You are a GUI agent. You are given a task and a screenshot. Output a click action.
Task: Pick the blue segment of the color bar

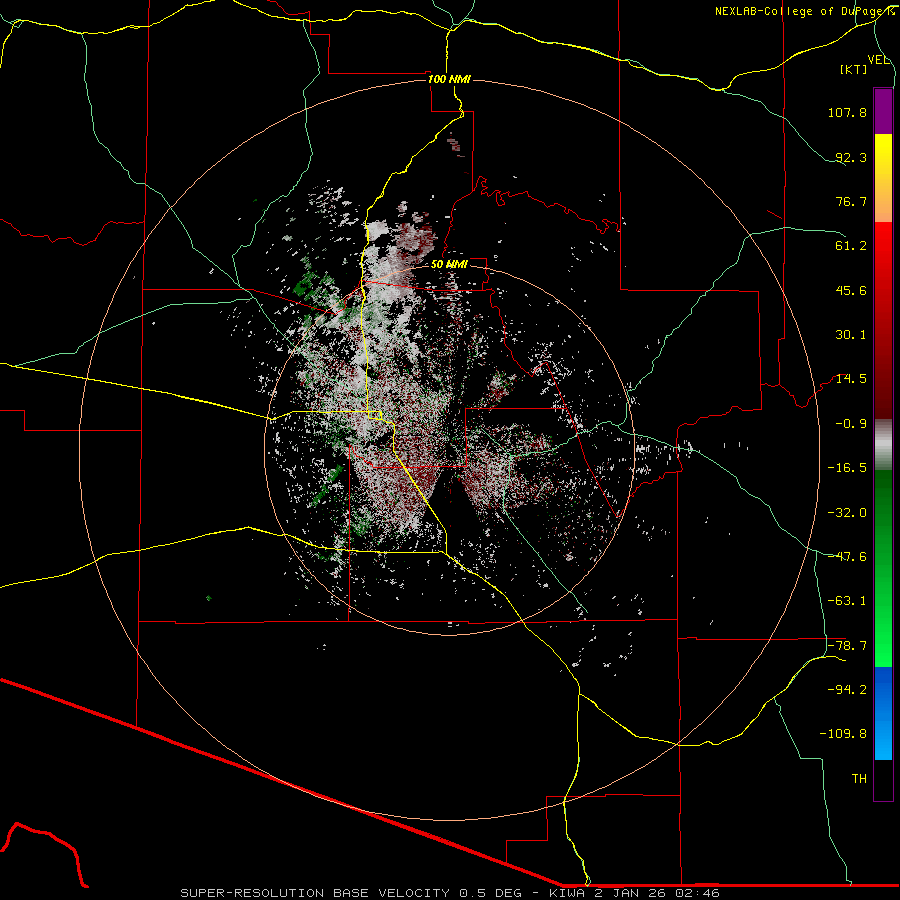coord(883,713)
